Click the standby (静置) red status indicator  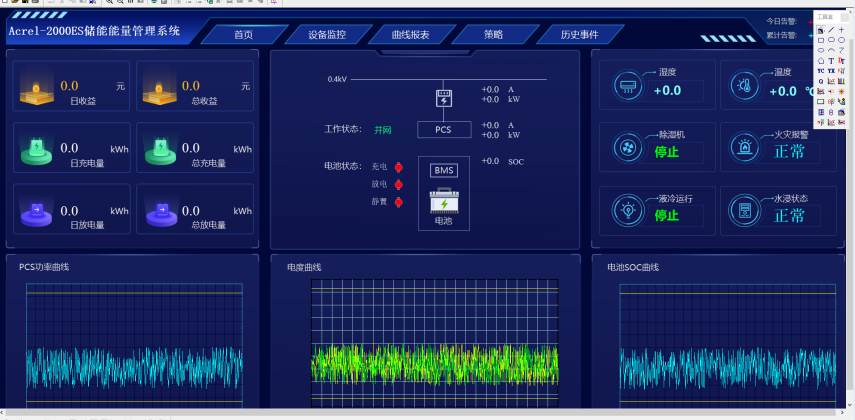pos(398,202)
